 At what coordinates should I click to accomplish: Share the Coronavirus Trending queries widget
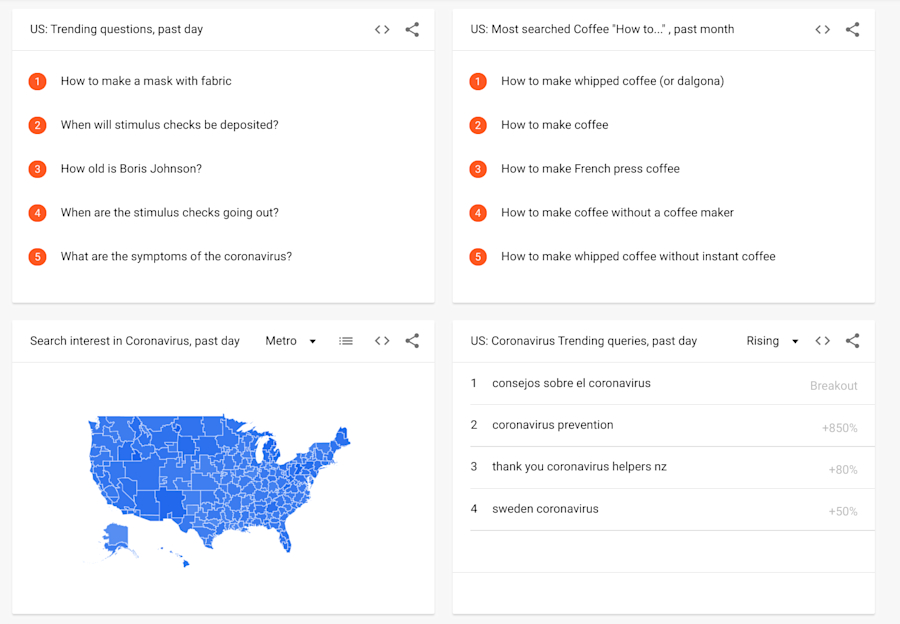(852, 340)
